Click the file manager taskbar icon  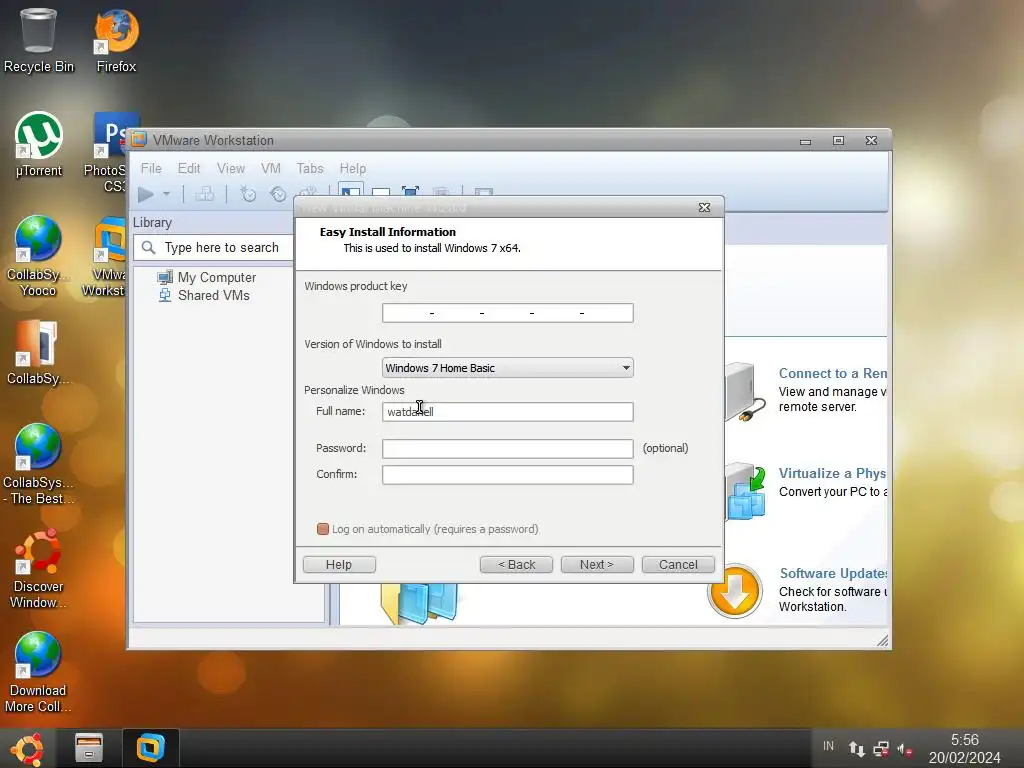[x=89, y=748]
